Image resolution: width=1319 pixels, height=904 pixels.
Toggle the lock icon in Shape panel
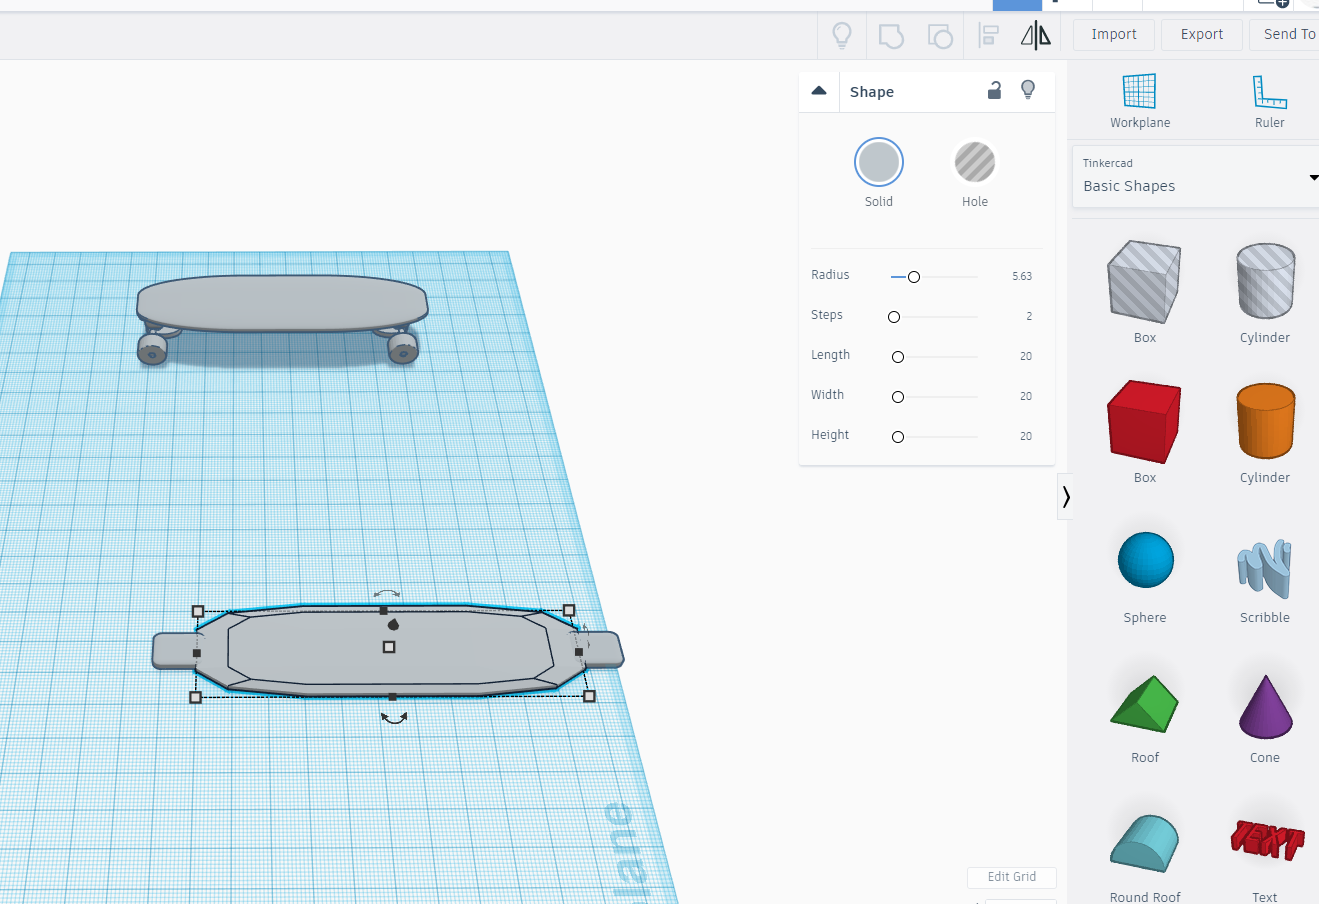click(x=994, y=90)
